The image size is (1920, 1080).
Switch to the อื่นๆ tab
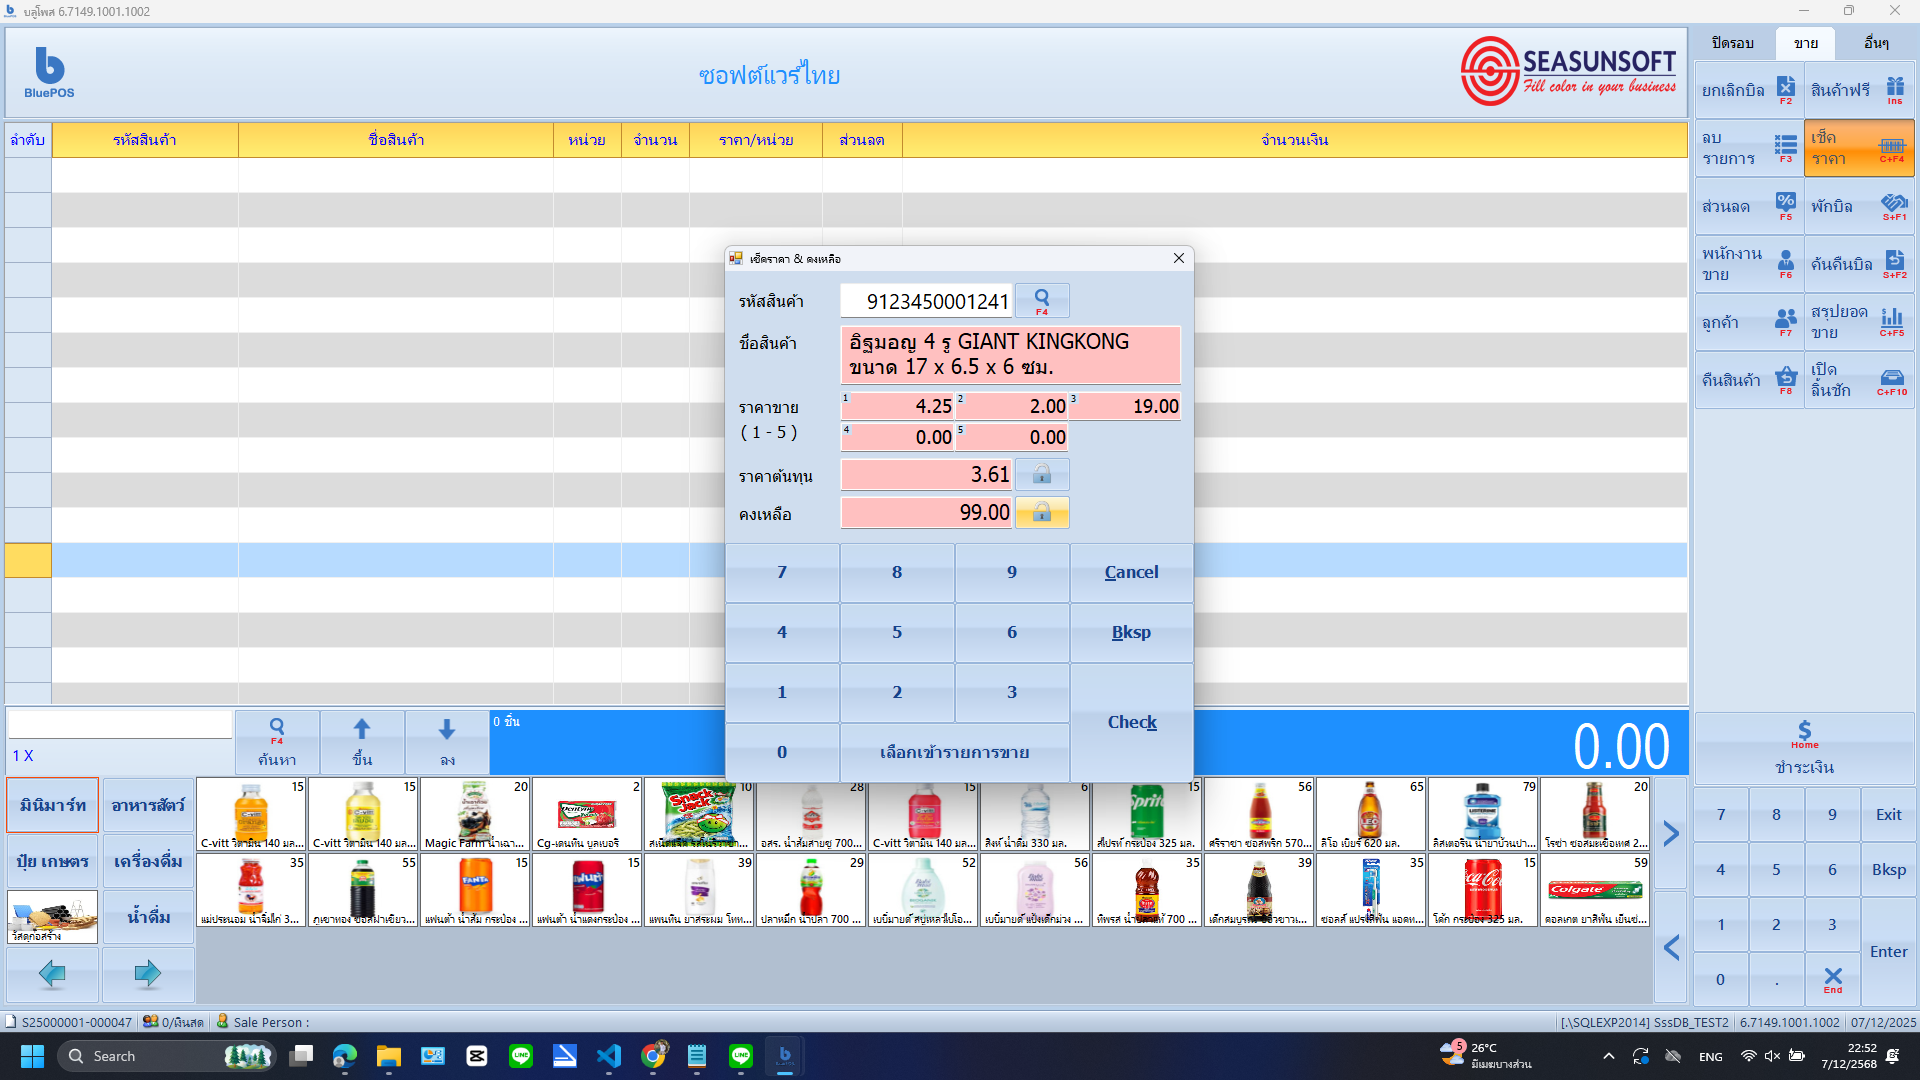click(1877, 43)
